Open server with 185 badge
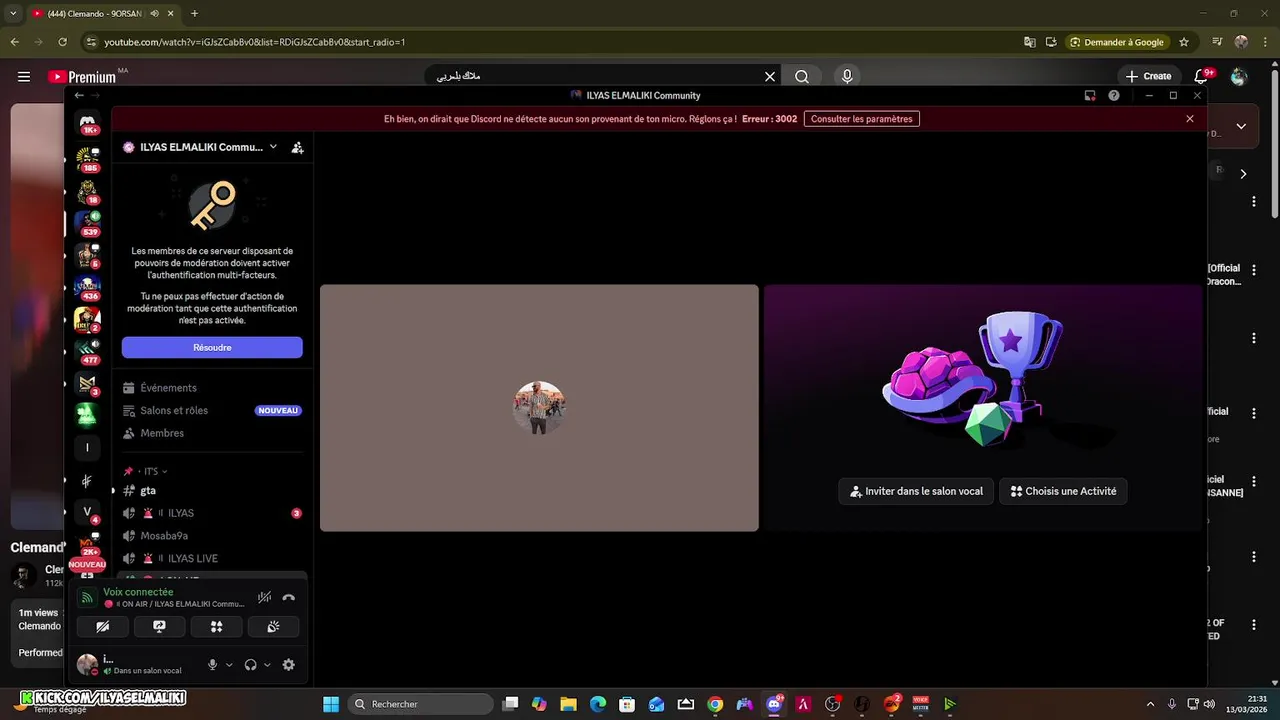The image size is (1280, 720). click(x=88, y=158)
